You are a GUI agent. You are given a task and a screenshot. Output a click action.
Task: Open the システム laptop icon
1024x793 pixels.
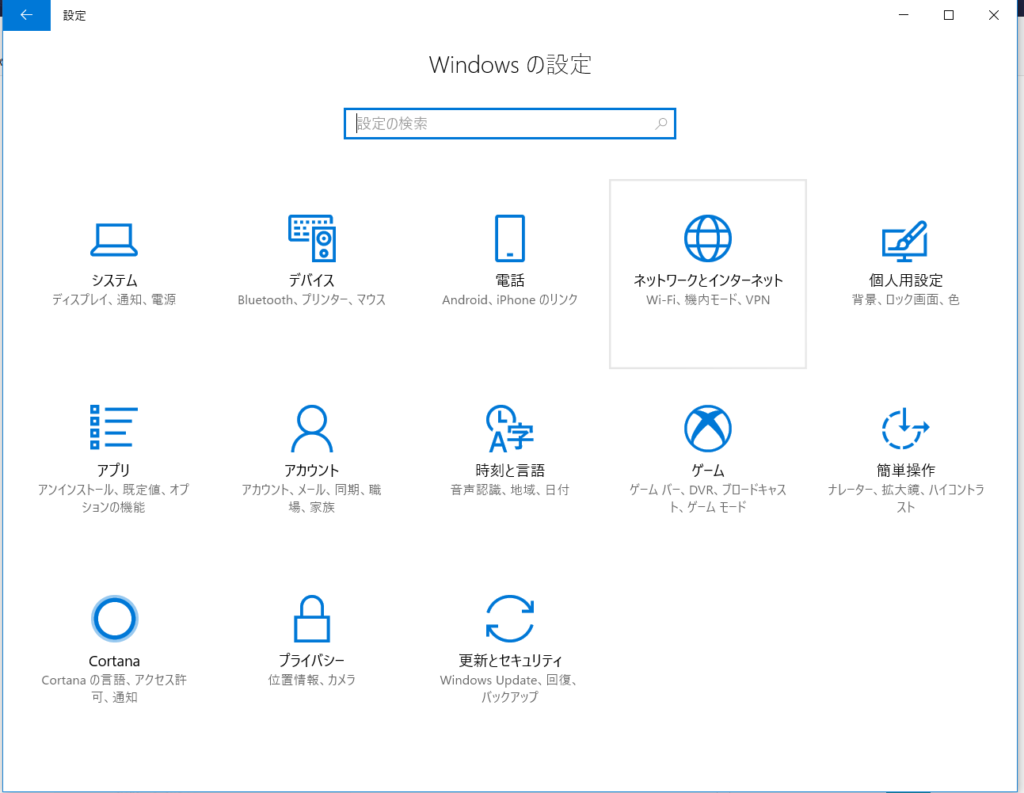click(114, 239)
